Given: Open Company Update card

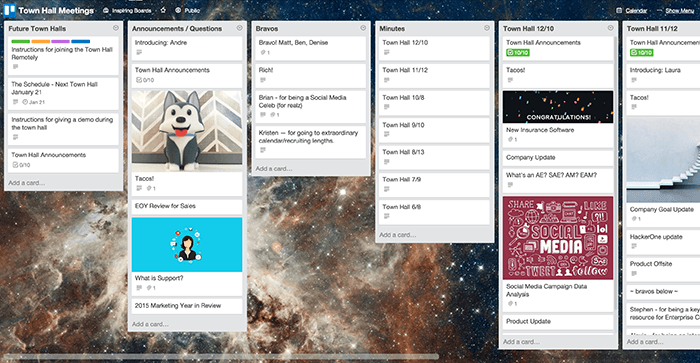Looking at the screenshot, I should [558, 158].
